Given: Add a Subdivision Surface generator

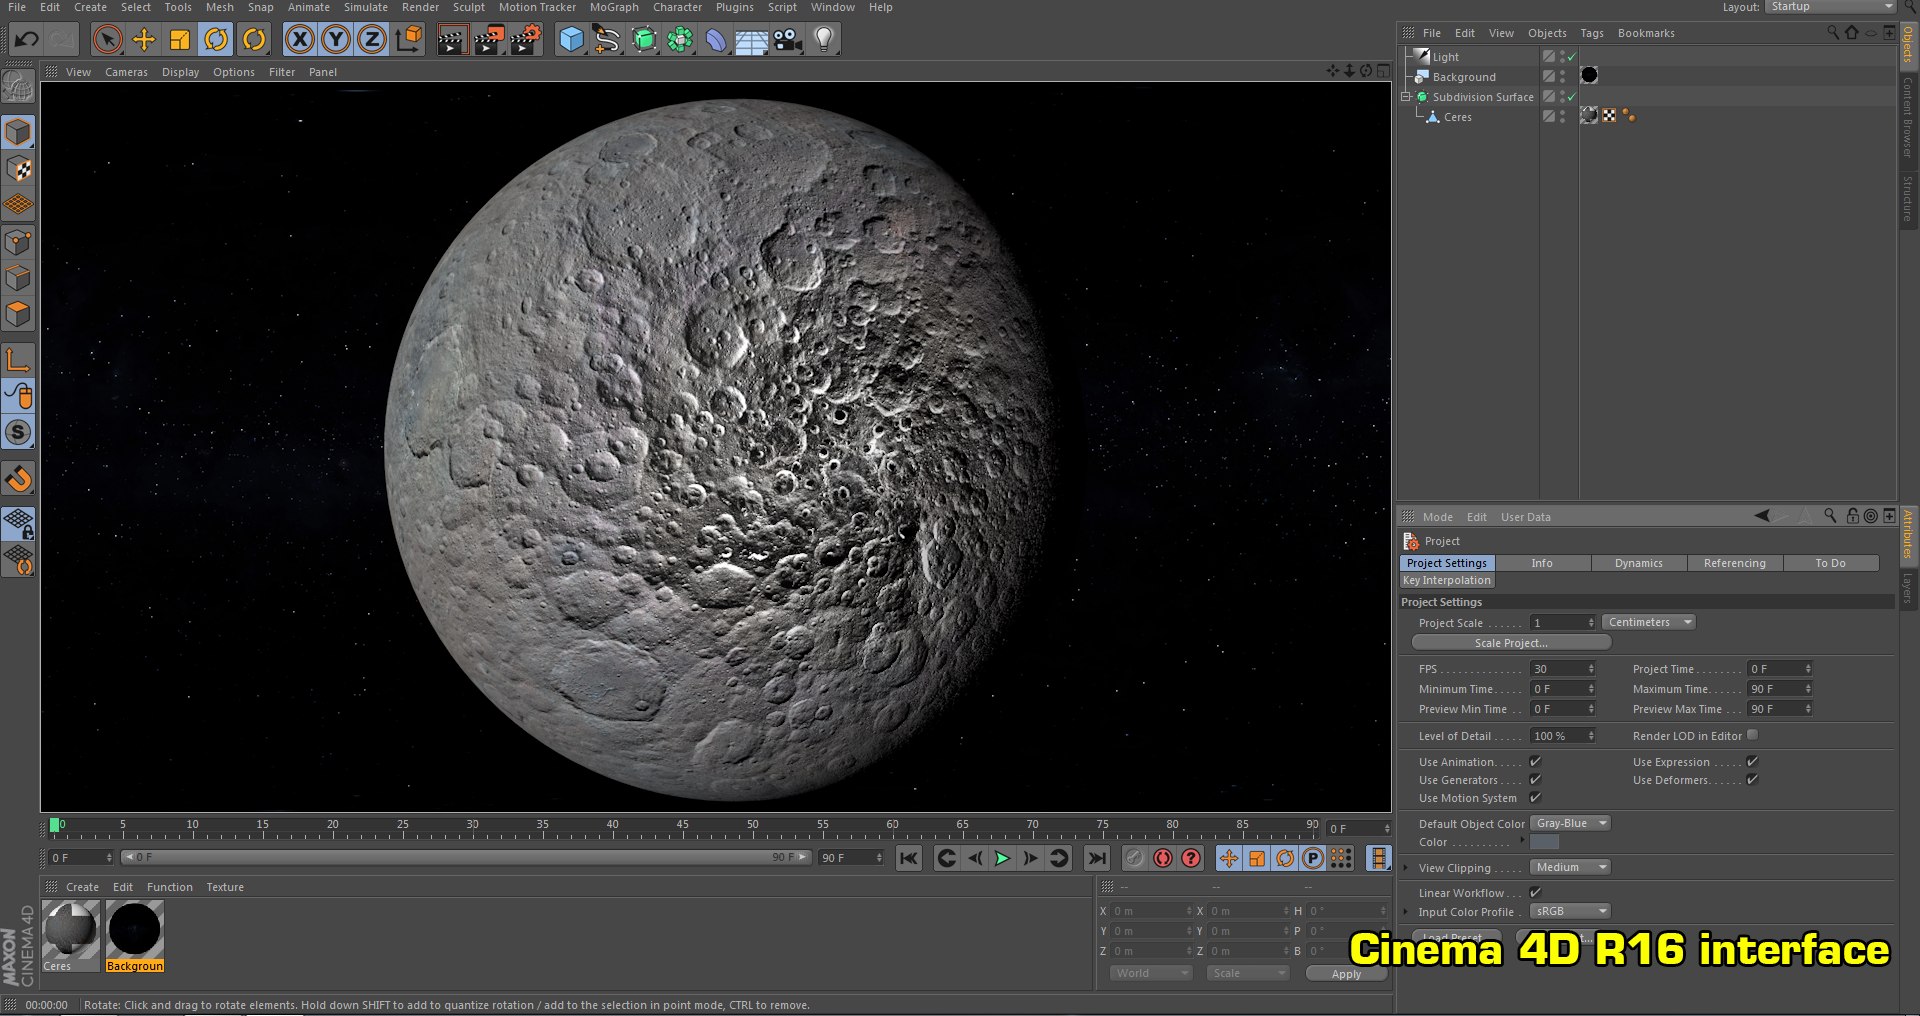Looking at the screenshot, I should point(644,40).
